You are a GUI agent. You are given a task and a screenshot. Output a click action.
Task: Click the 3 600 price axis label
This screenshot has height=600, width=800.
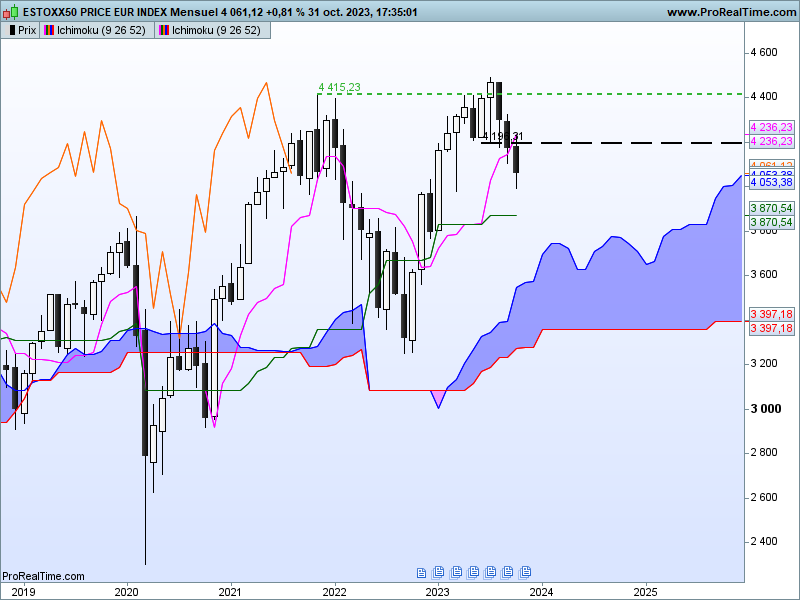coord(764,274)
